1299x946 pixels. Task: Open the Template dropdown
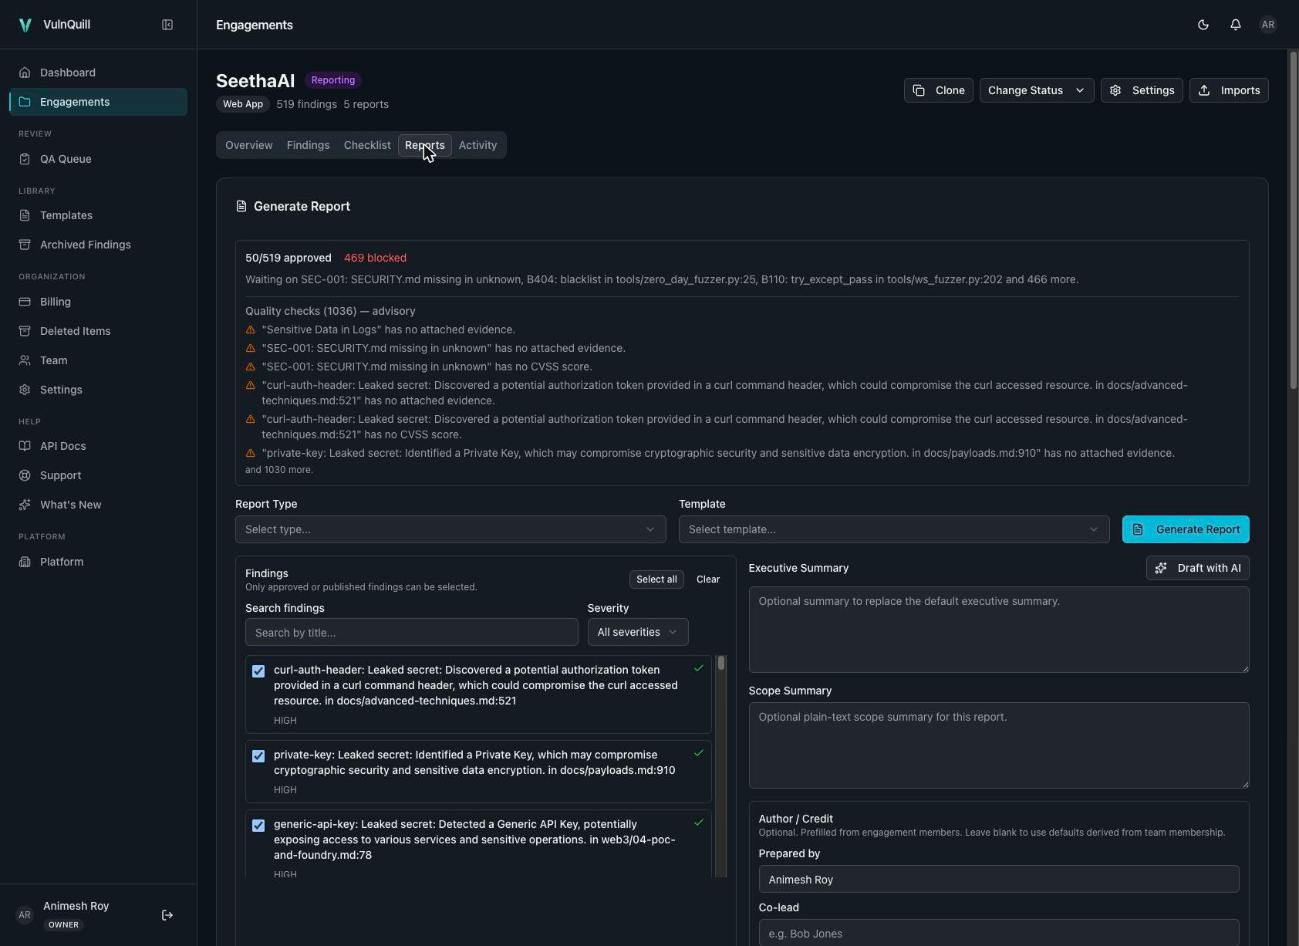(894, 529)
